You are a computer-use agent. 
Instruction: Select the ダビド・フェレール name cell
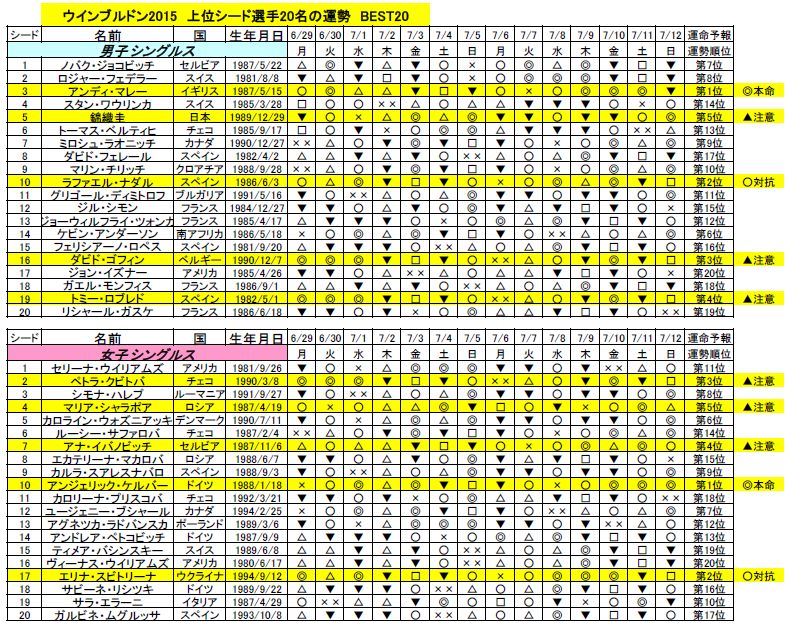pyautogui.click(x=108, y=156)
